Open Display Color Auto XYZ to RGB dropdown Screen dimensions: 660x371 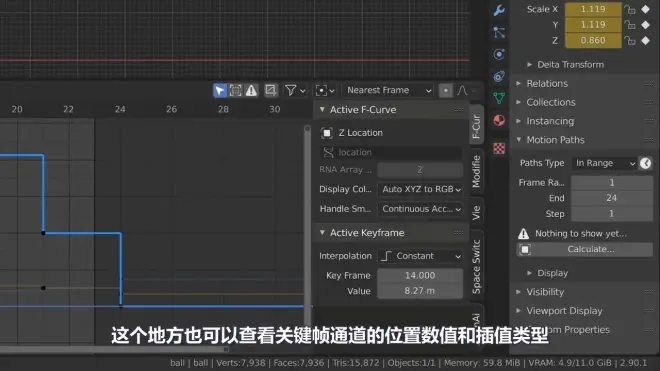(420, 189)
